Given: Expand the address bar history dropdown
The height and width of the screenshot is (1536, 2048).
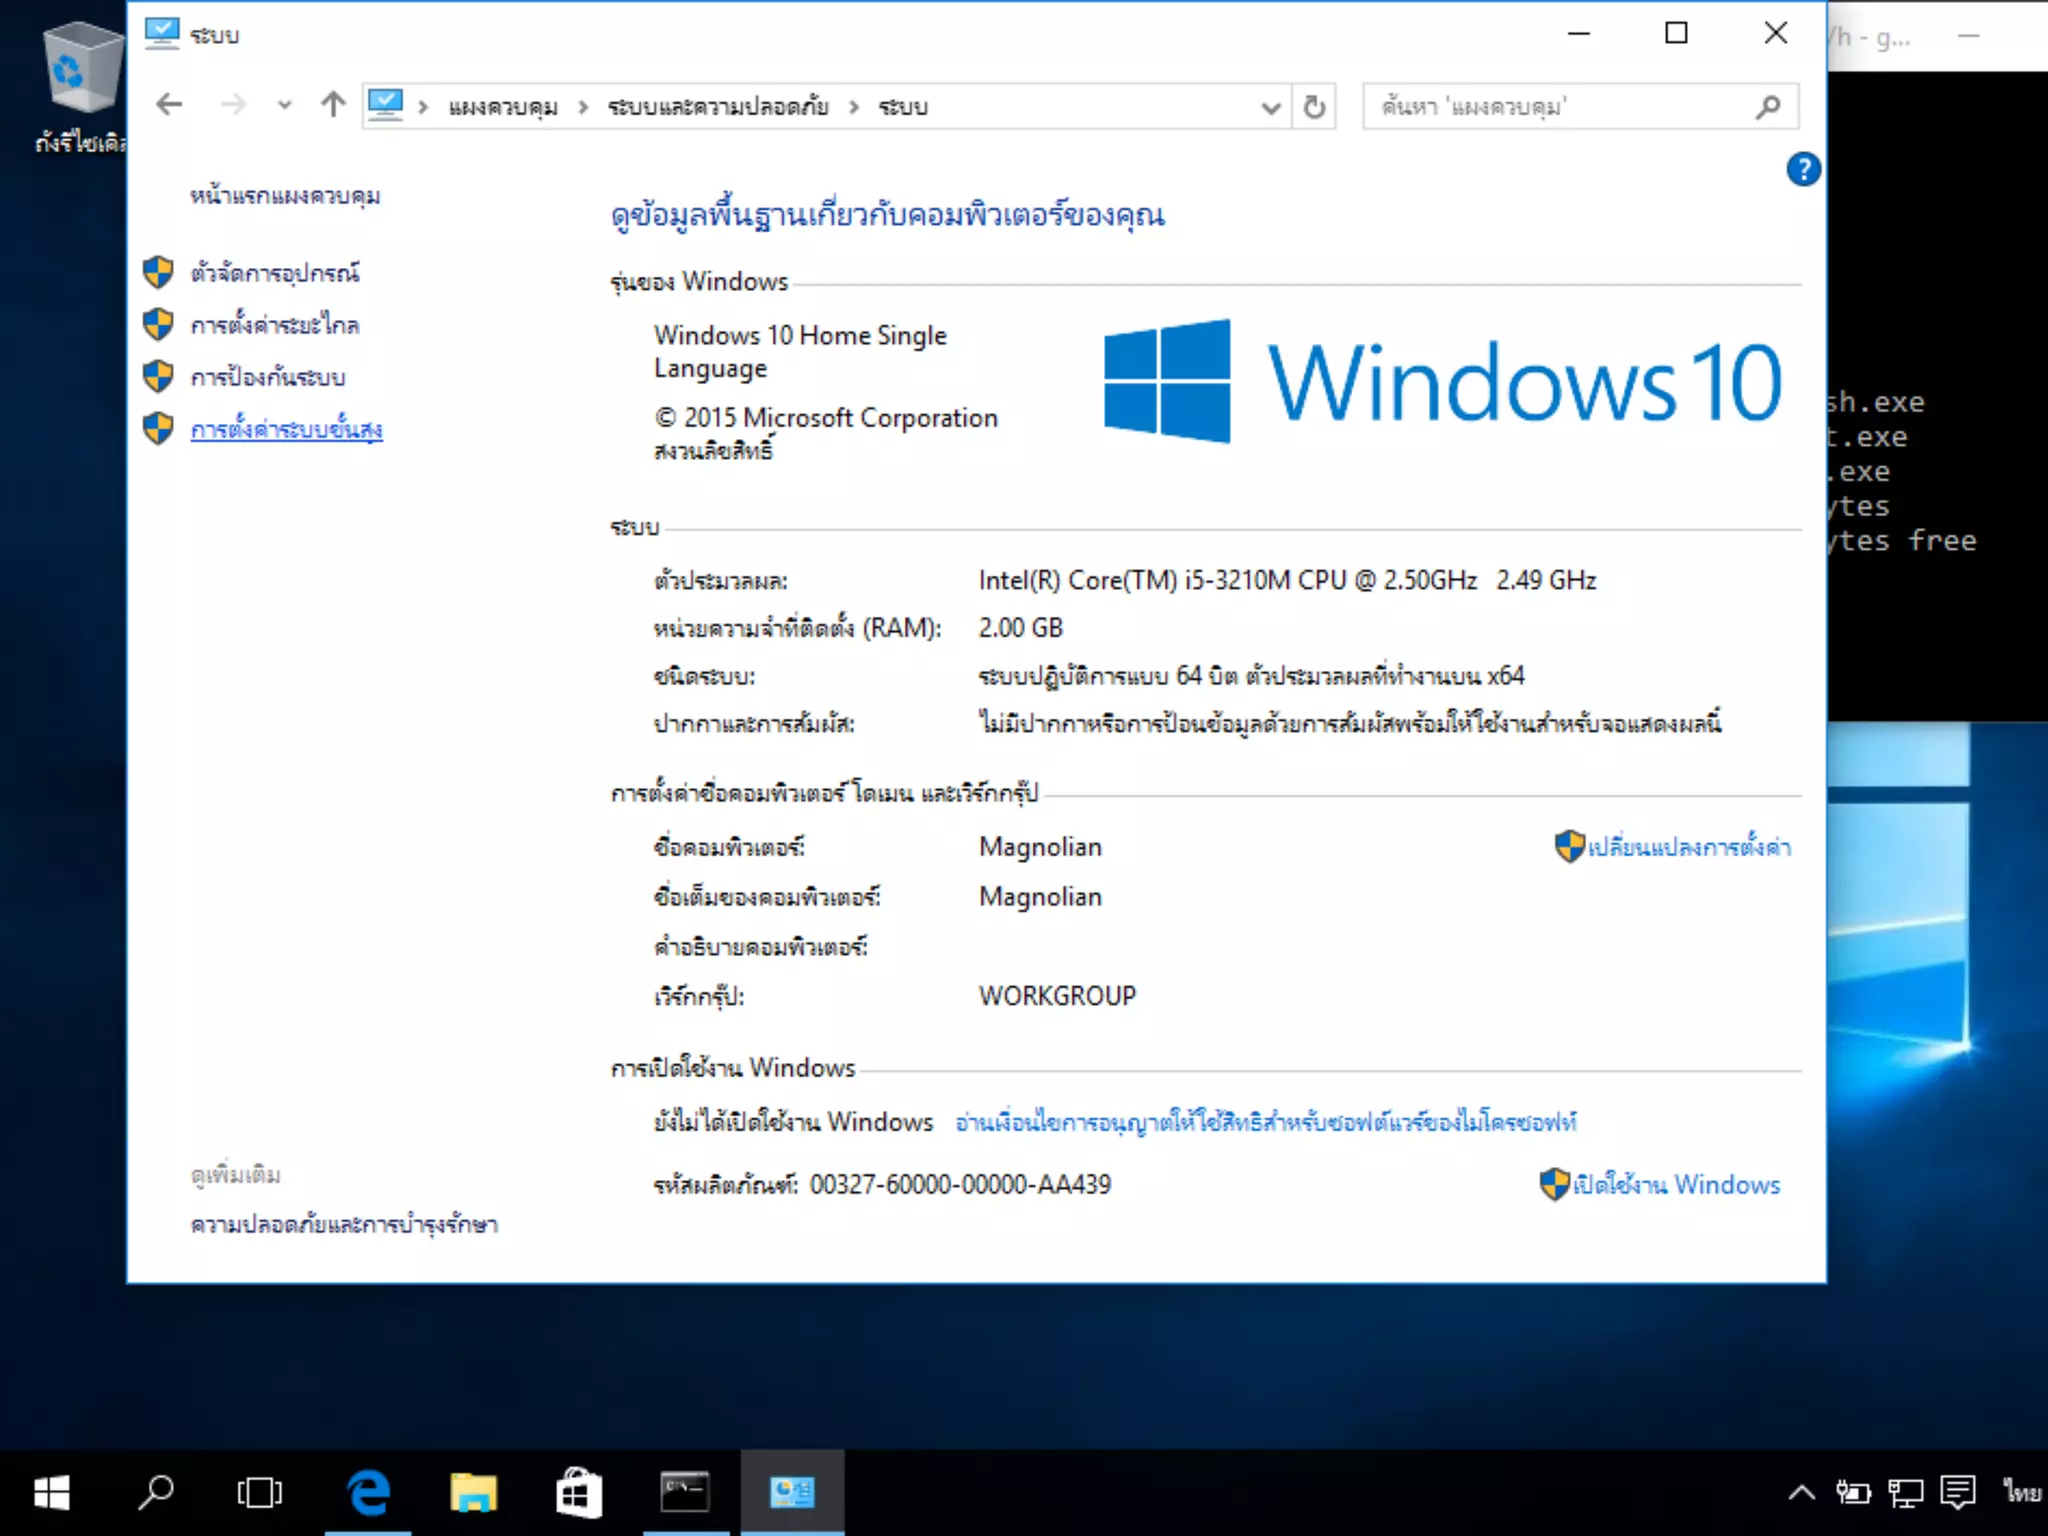Looking at the screenshot, I should coord(1270,107).
